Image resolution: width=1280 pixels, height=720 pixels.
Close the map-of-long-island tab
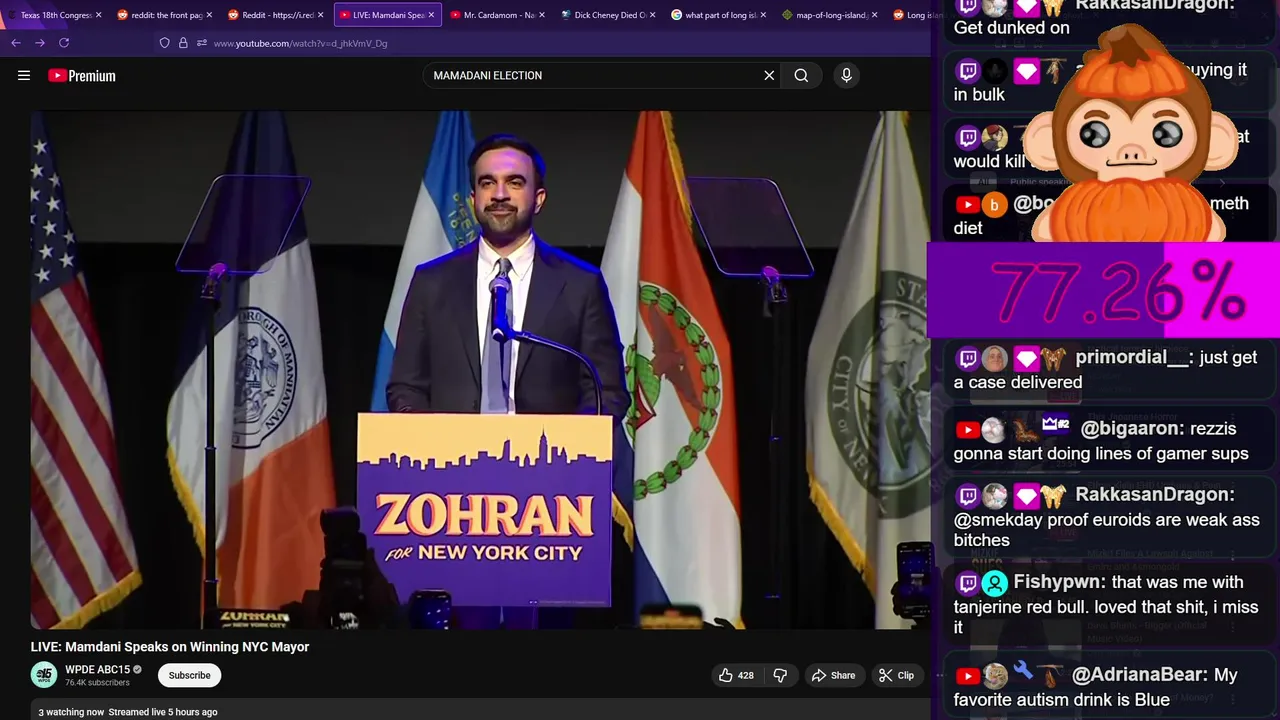[875, 15]
